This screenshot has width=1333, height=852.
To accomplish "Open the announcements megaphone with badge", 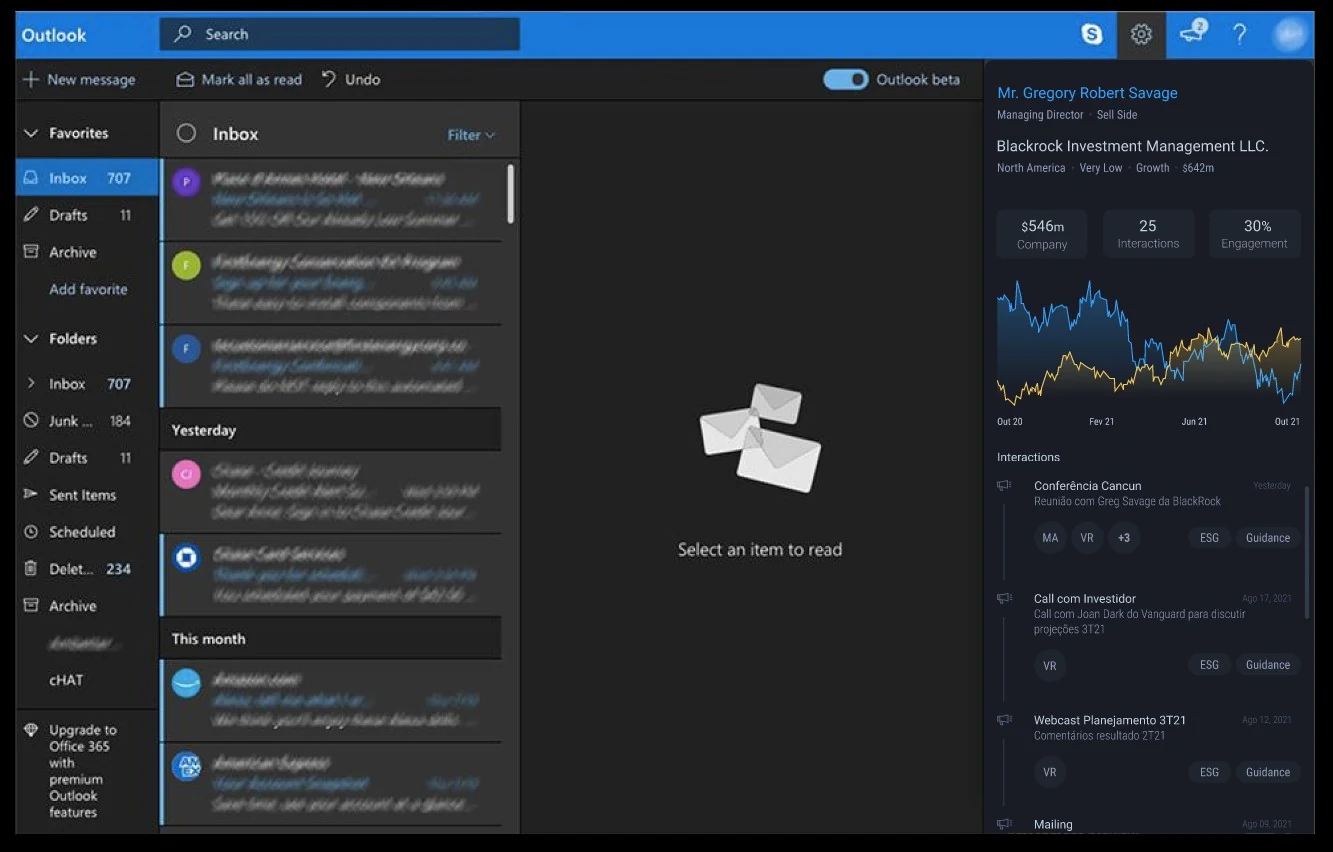I will point(1192,33).
